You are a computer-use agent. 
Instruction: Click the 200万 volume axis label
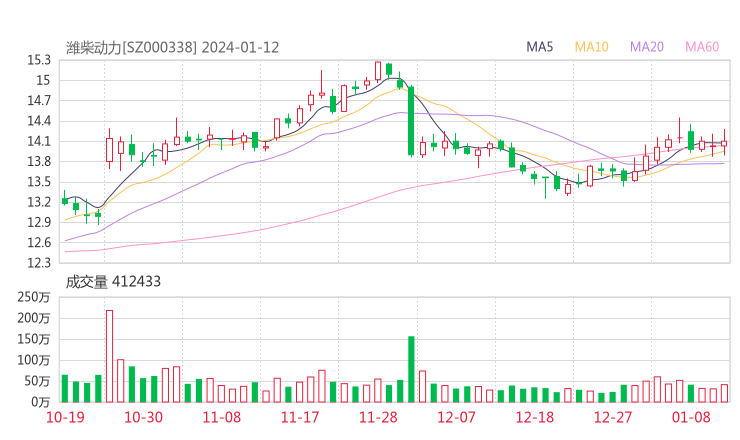[34, 318]
